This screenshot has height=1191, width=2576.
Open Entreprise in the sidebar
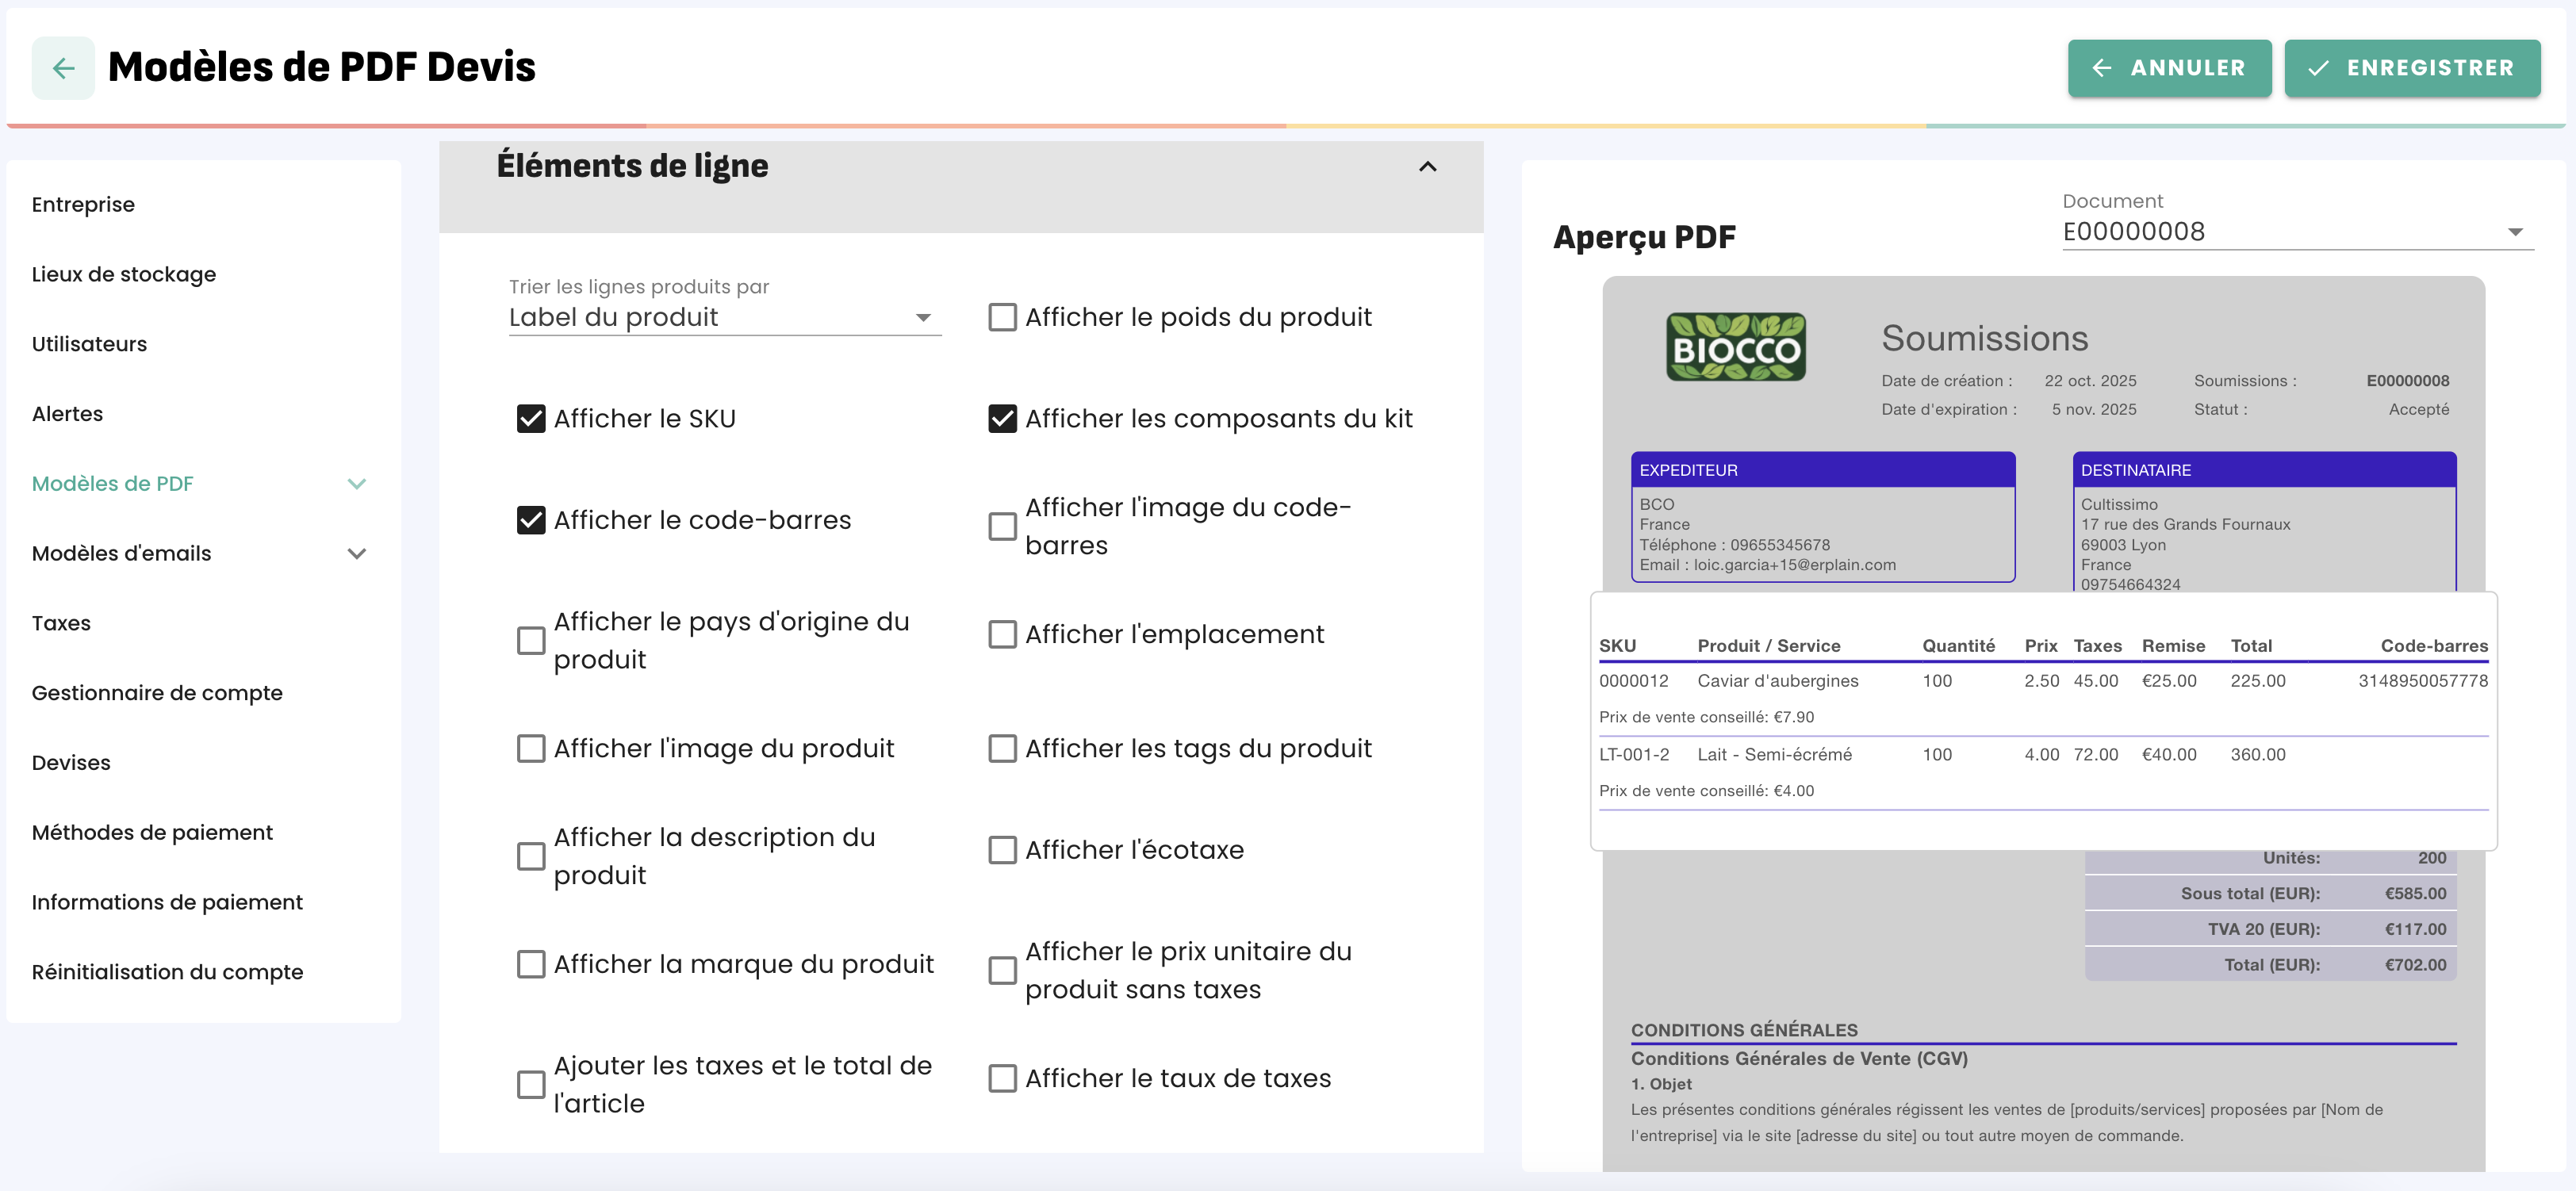(83, 205)
